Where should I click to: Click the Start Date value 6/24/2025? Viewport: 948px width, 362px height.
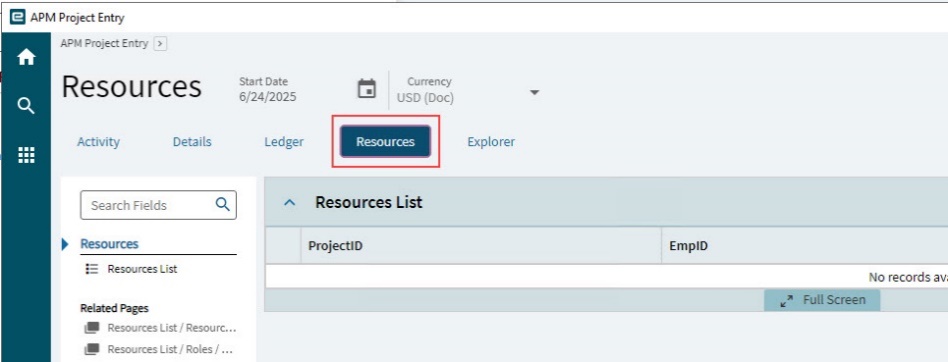coord(268,97)
